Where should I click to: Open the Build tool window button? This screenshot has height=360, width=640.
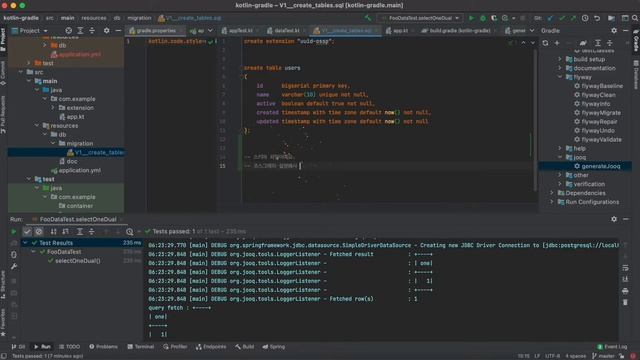(244, 347)
